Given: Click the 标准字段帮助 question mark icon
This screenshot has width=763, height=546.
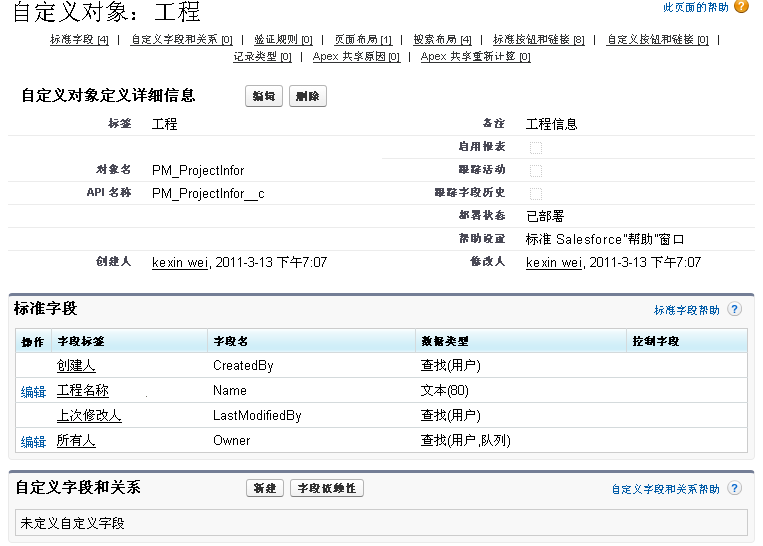Looking at the screenshot, I should [x=734, y=309].
